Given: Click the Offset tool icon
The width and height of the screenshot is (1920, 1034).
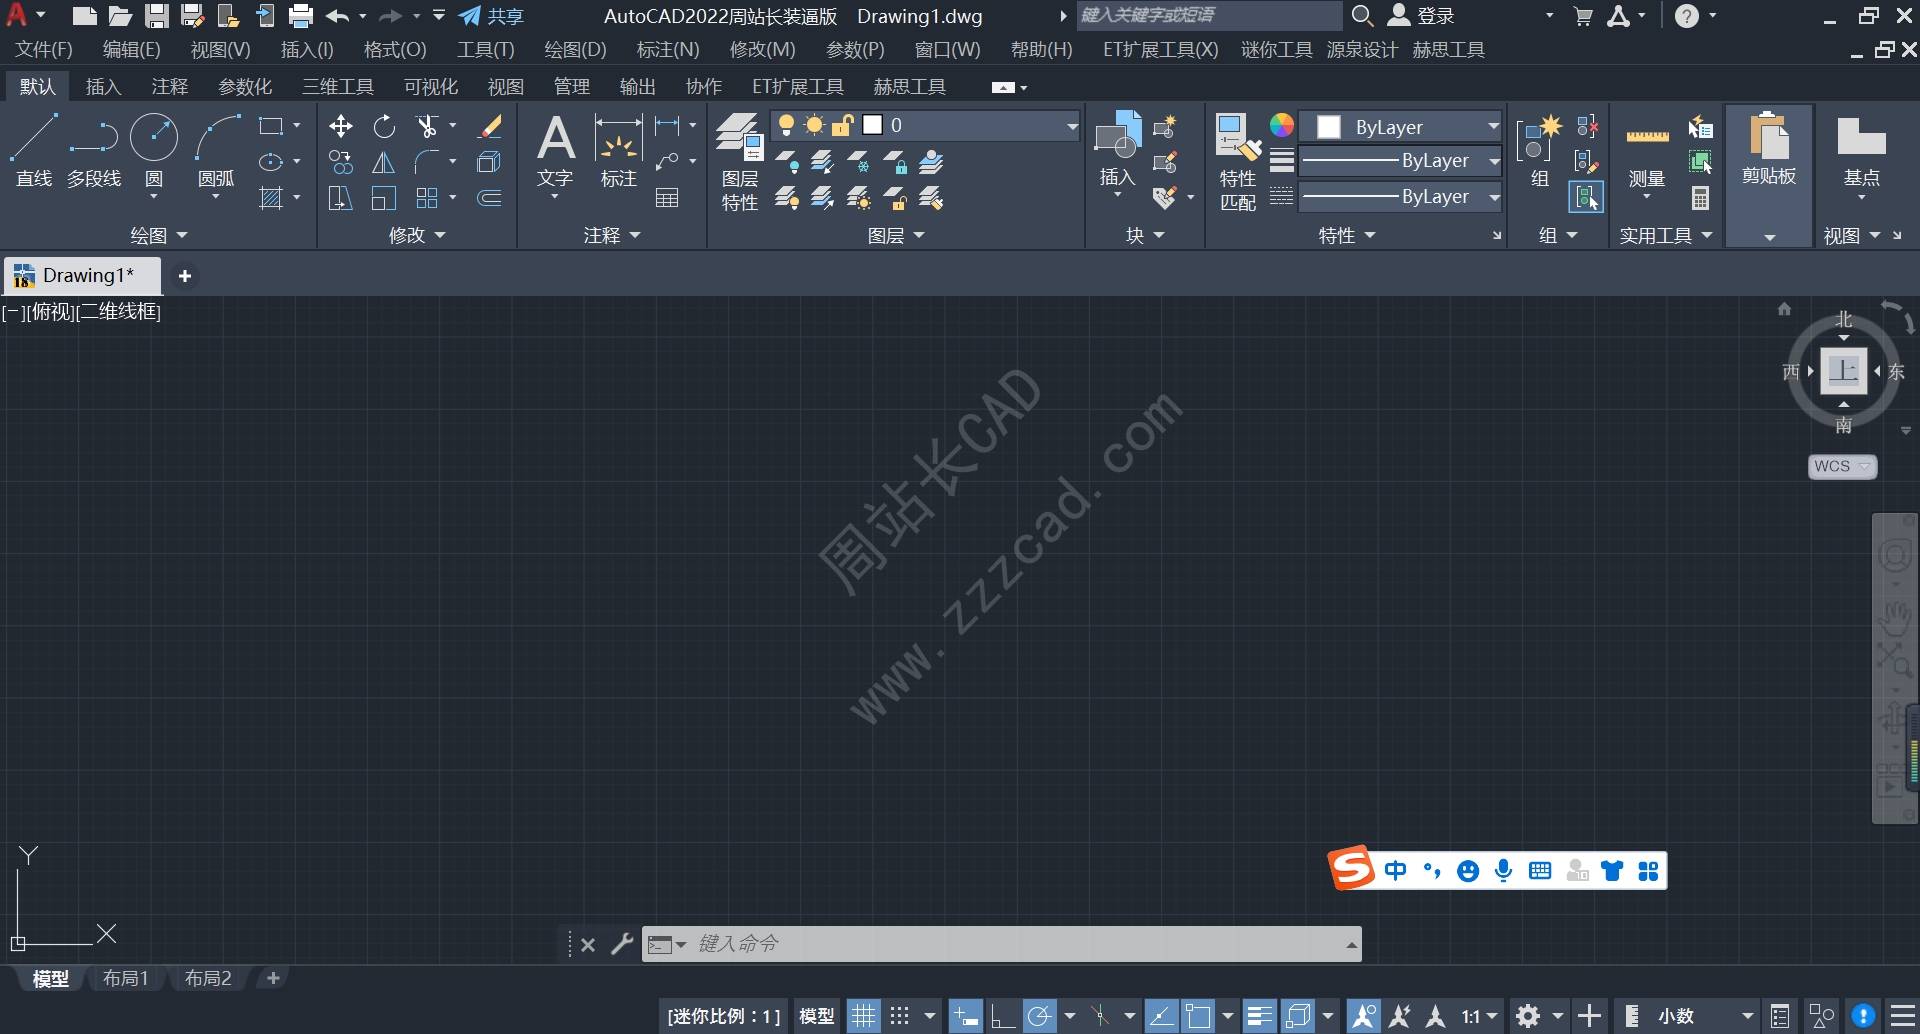Looking at the screenshot, I should 490,198.
